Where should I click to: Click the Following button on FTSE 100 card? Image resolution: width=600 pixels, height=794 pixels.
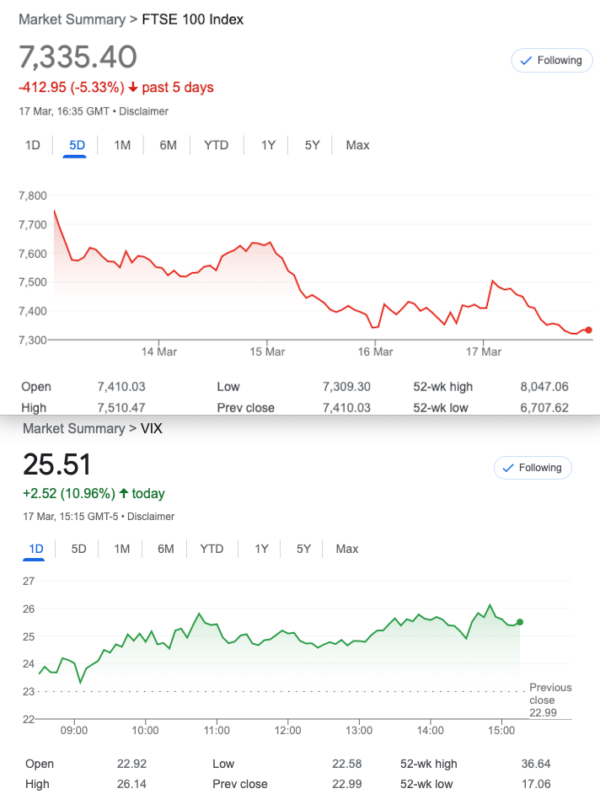[x=551, y=60]
